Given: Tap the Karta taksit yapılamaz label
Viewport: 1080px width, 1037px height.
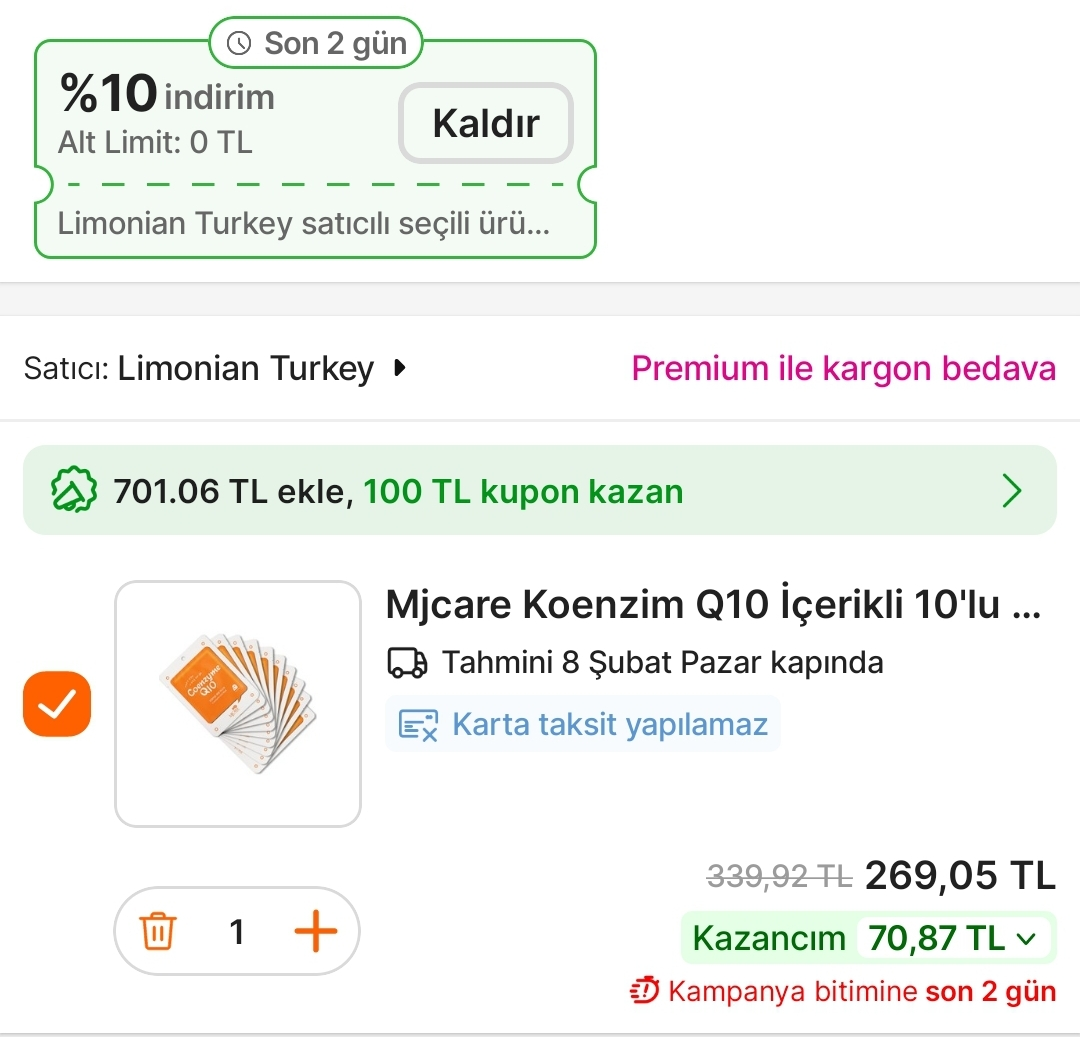Looking at the screenshot, I should coord(610,724).
